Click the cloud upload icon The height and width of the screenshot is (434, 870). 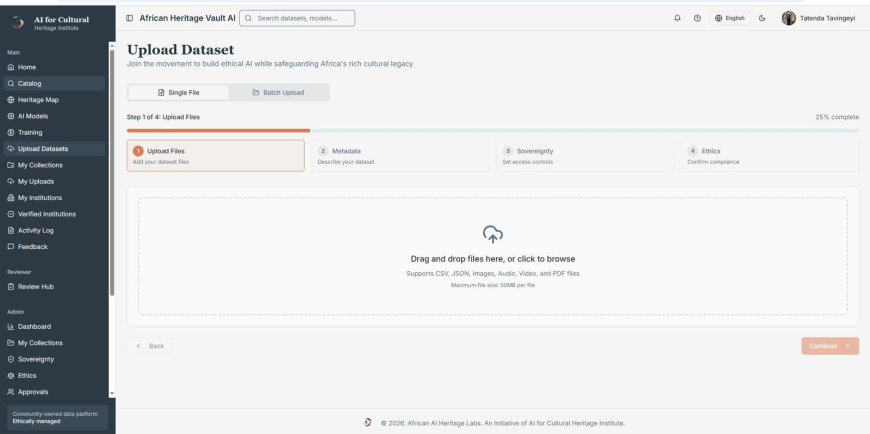coord(492,234)
